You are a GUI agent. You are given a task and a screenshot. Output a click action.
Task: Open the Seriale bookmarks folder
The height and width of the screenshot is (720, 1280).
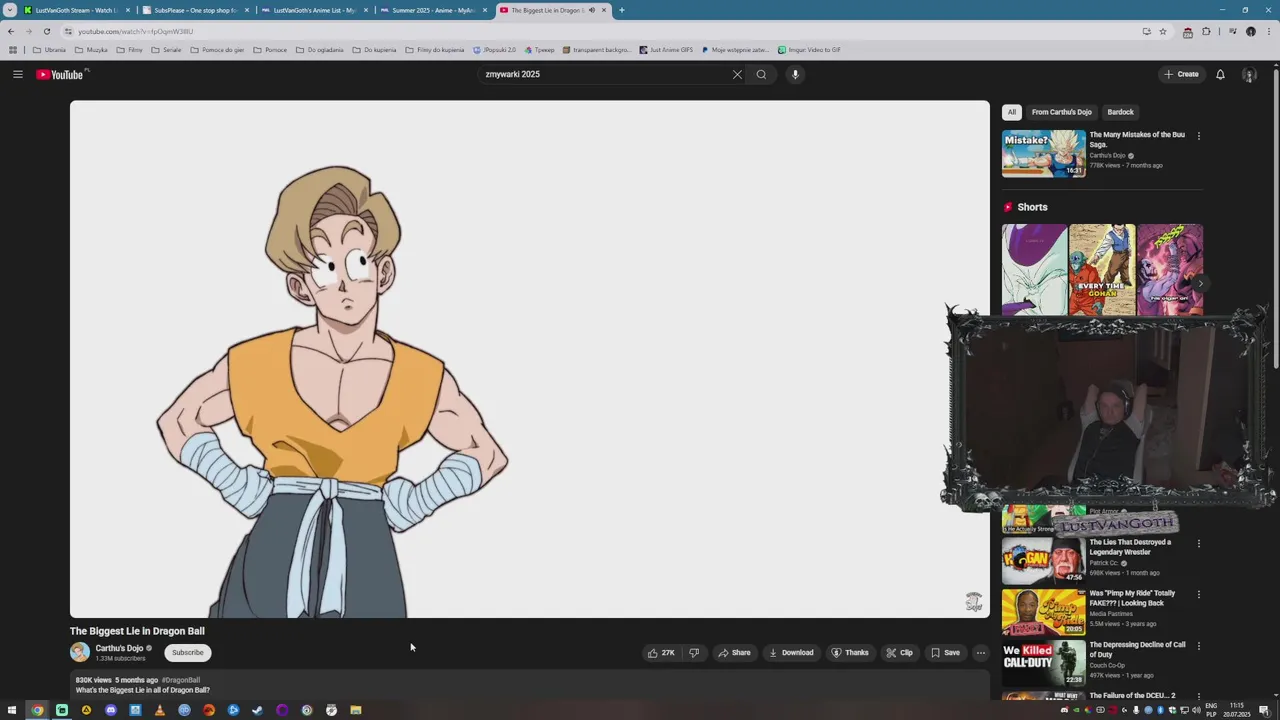pyautogui.click(x=166, y=50)
